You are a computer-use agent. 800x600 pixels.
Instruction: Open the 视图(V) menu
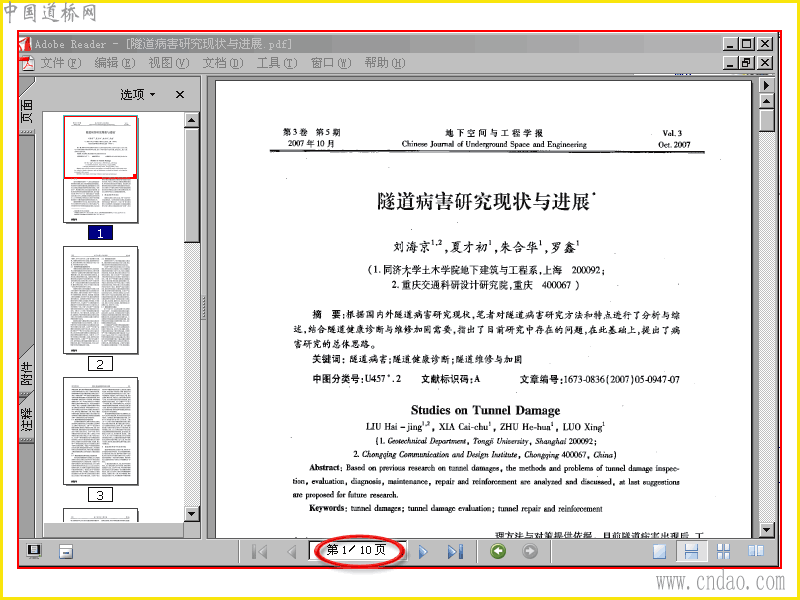tap(169, 63)
